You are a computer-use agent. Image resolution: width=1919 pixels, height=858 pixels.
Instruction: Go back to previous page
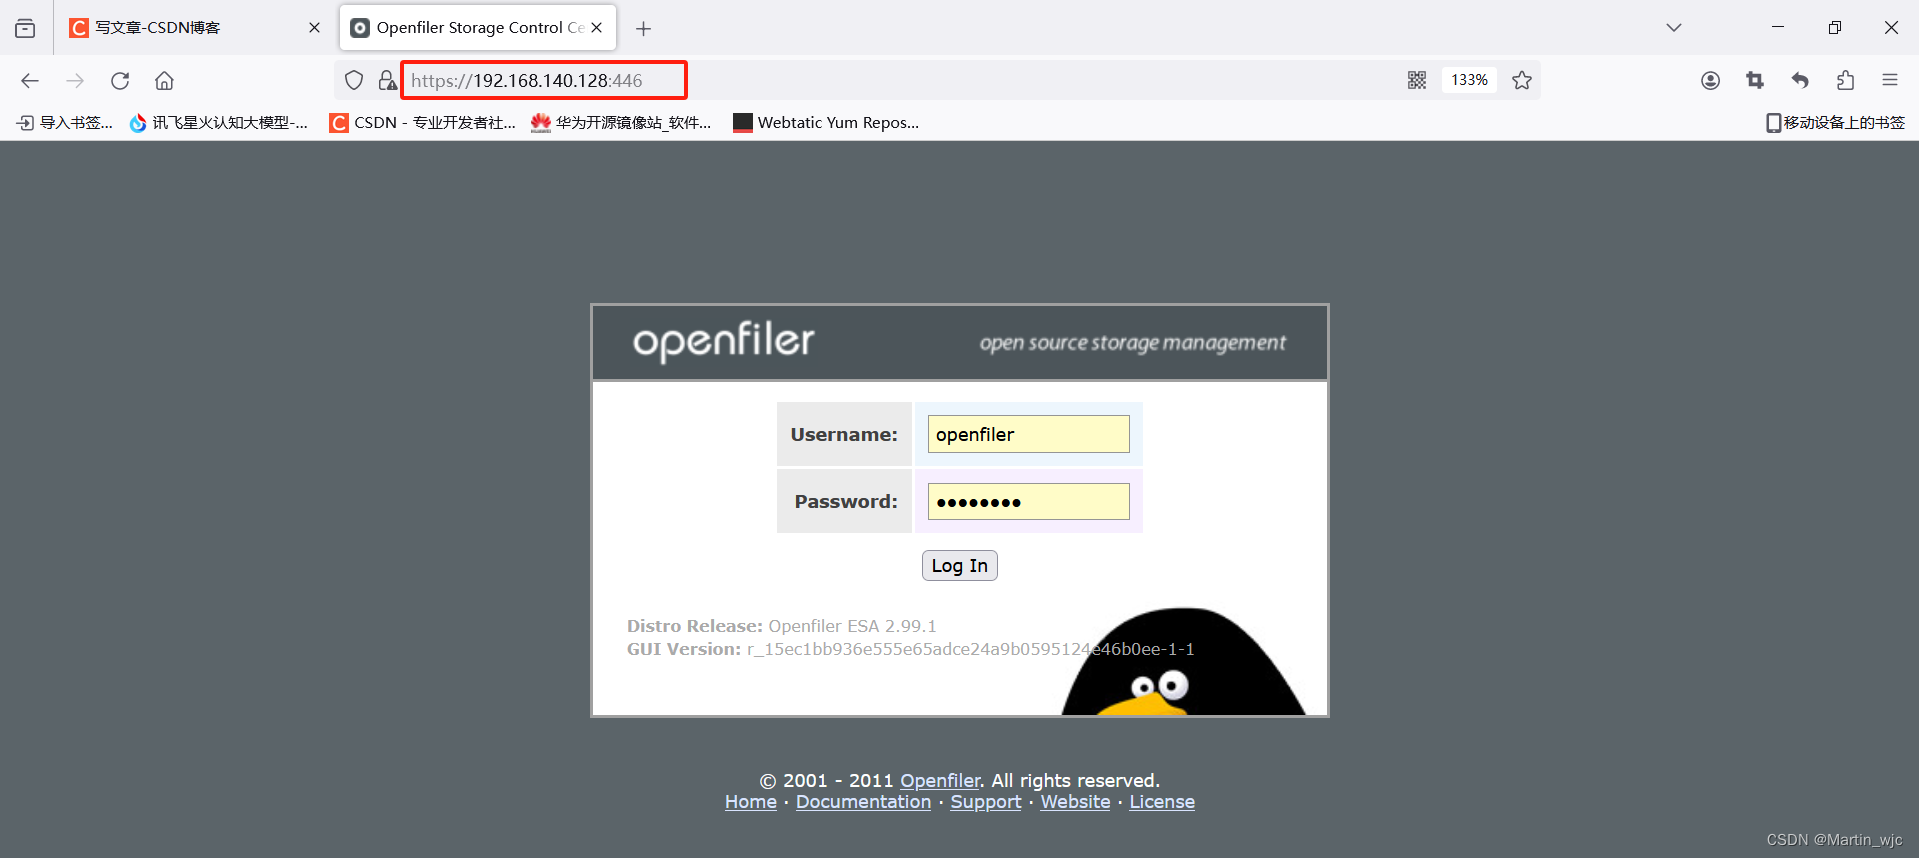[x=30, y=81]
